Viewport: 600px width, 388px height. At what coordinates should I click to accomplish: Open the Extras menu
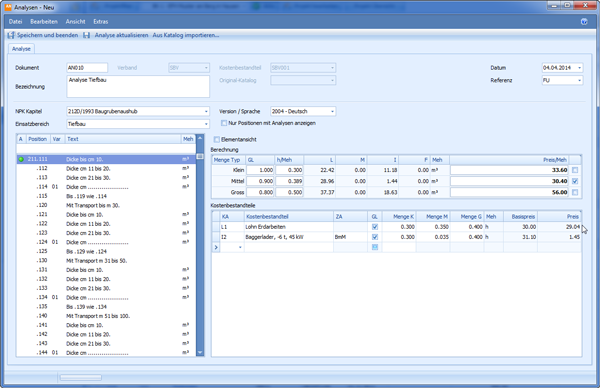coord(101,22)
